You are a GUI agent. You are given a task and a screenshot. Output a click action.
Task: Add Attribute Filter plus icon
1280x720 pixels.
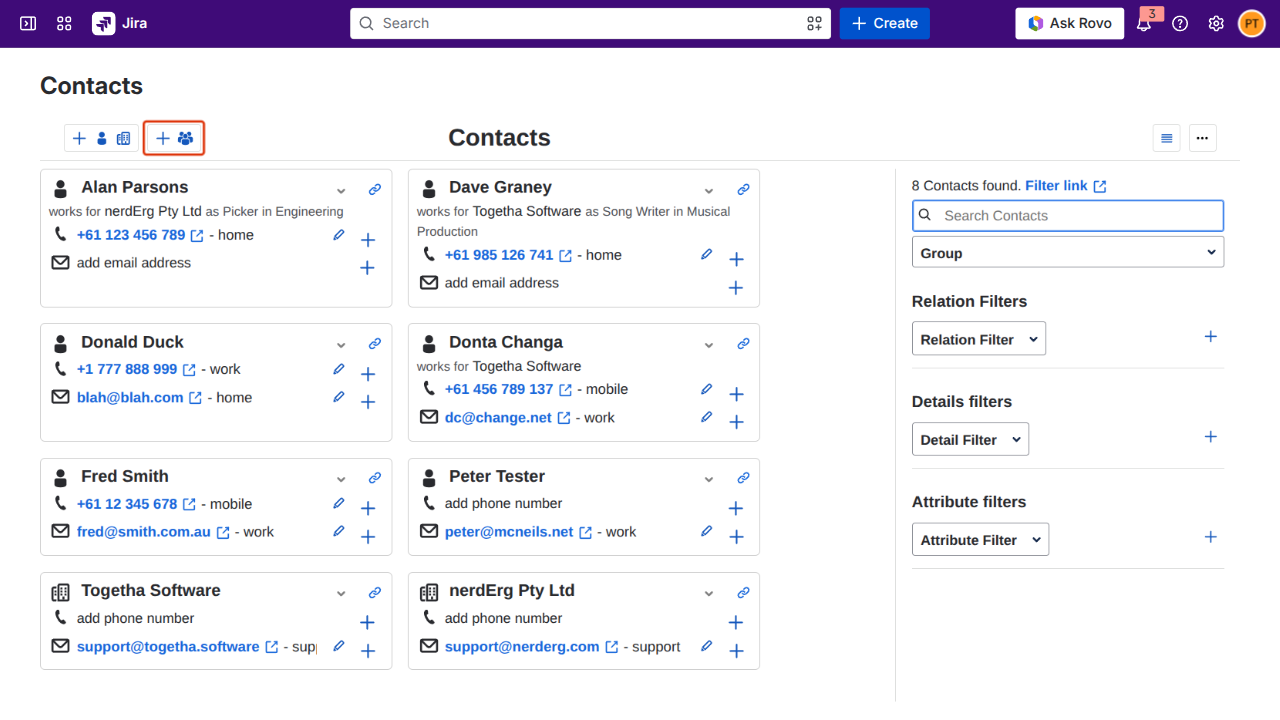click(1211, 537)
